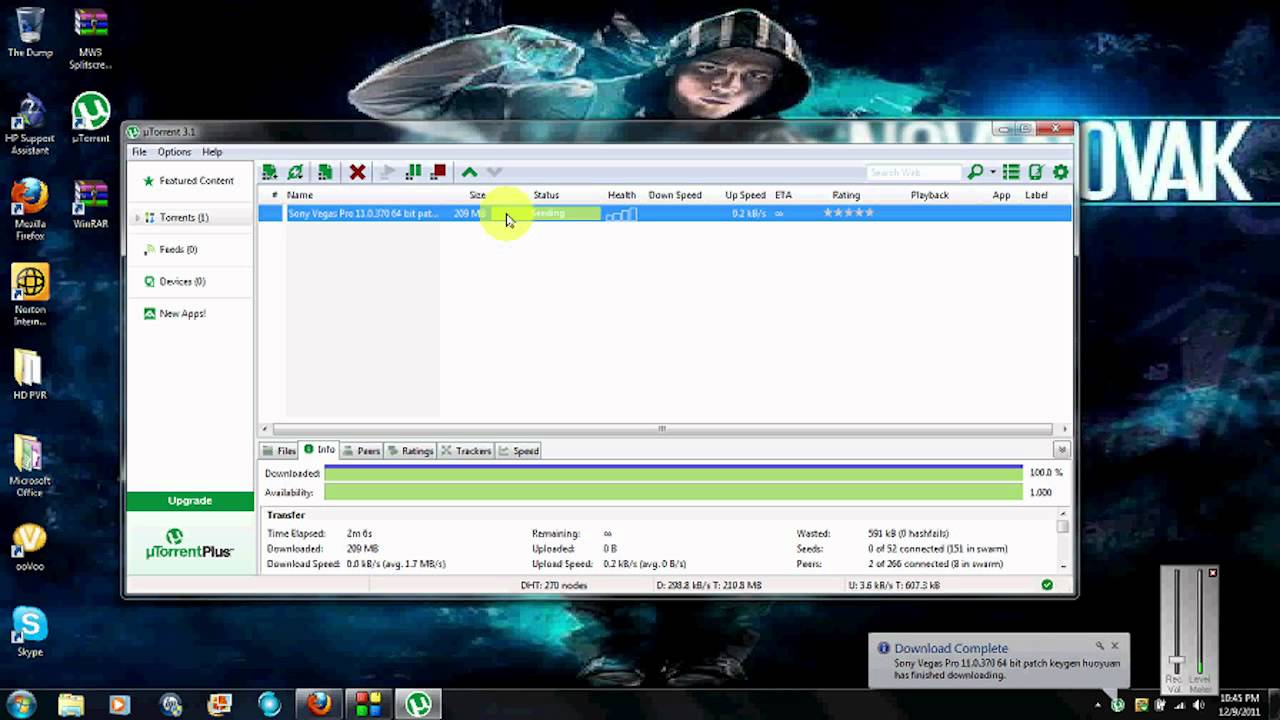Screen dimensions: 1280x720
Task: Sort by the Label column header
Action: tap(1036, 195)
